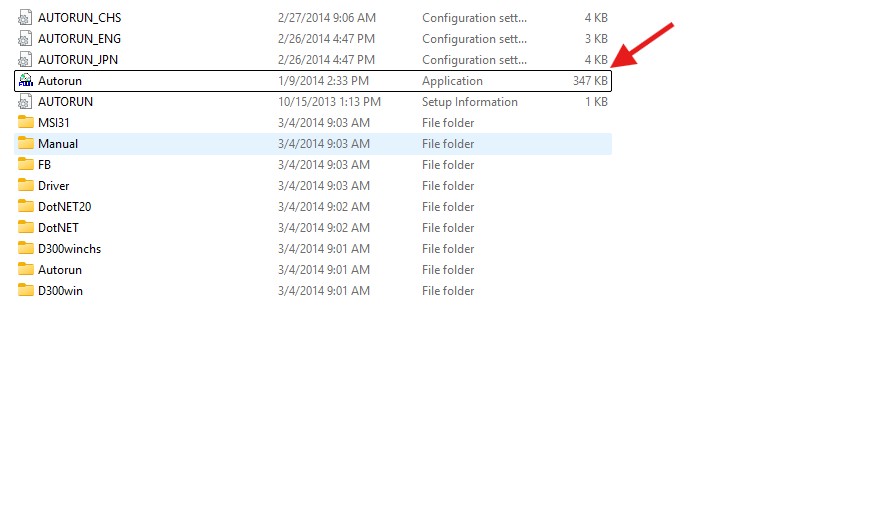Select the file name AUTORUN_JPN
This screenshot has width=870, height=522.
coord(78,60)
